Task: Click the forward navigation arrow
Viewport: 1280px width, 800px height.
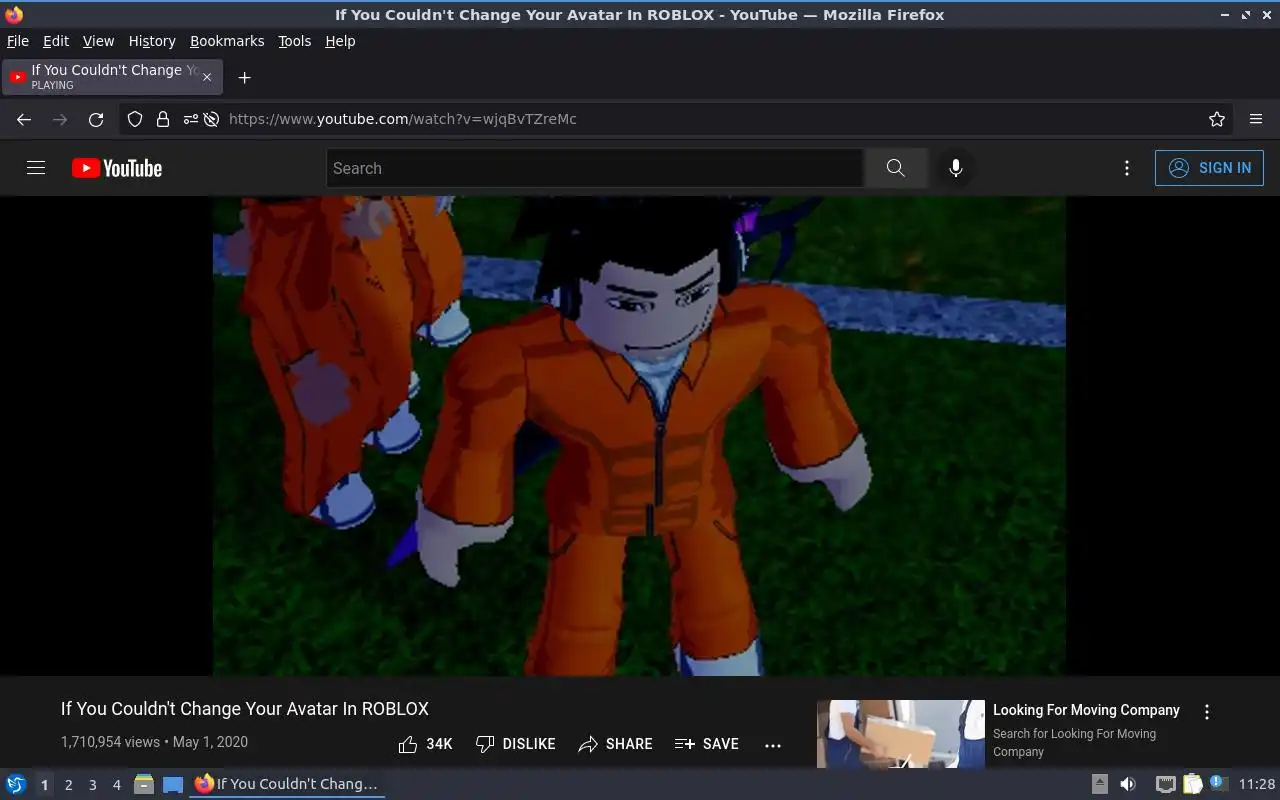Action: click(x=60, y=119)
